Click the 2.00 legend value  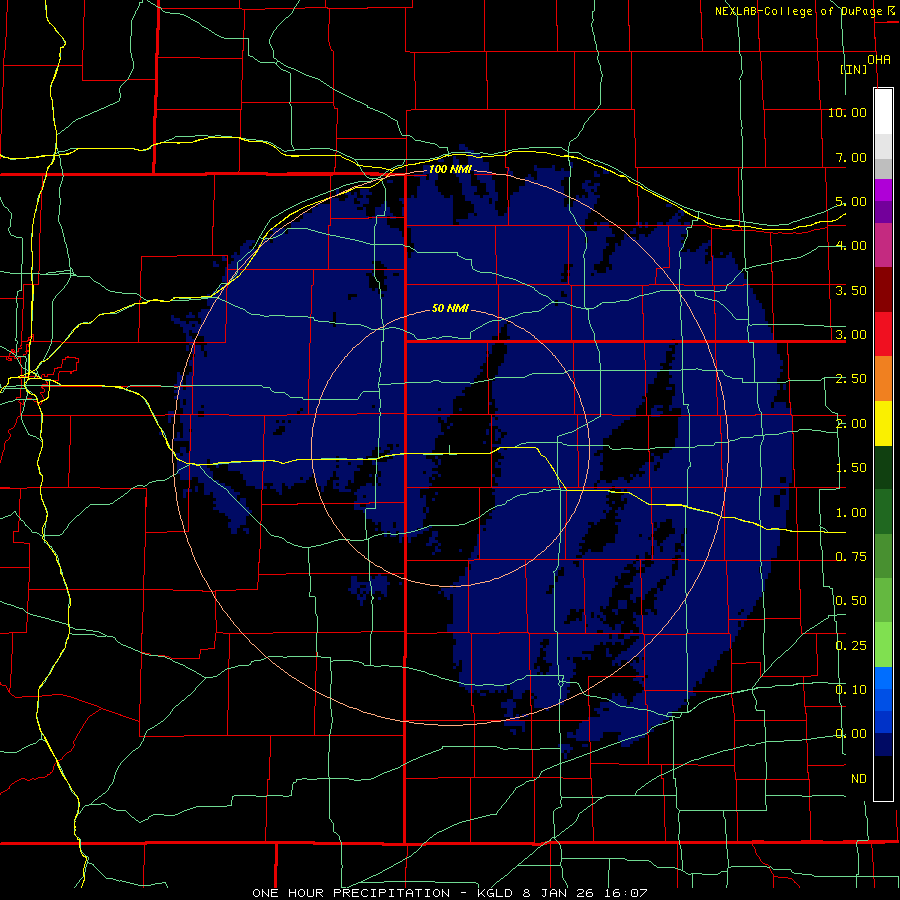(851, 424)
